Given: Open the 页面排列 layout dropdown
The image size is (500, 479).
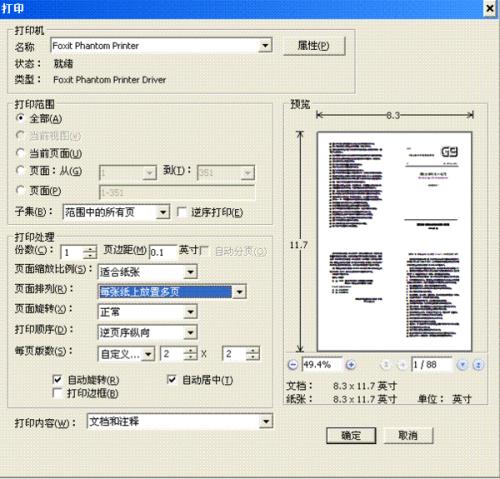Looking at the screenshot, I should (239, 292).
